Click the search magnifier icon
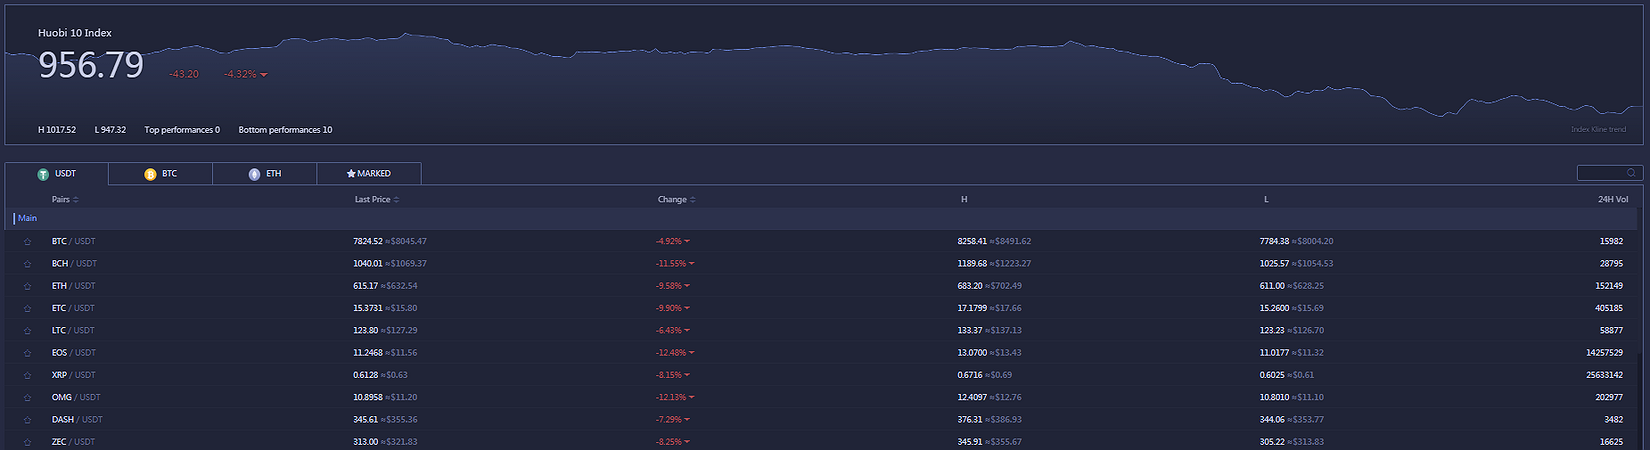The height and width of the screenshot is (450, 1650). coord(1632,173)
